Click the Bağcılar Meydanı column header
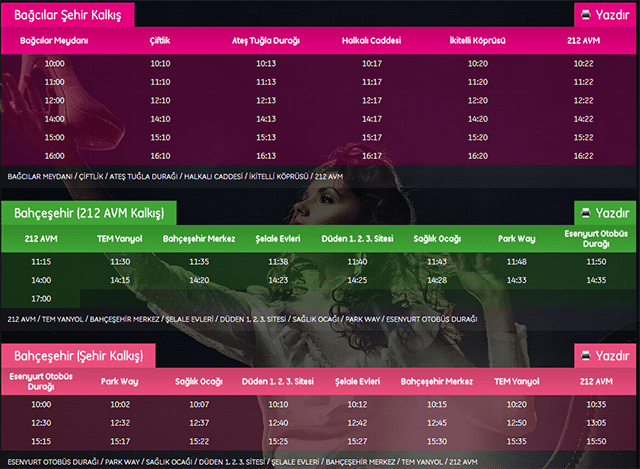This screenshot has width=640, height=469. (54, 41)
